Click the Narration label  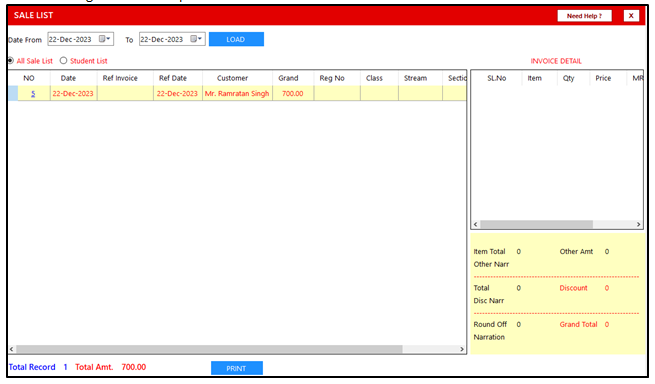[x=489, y=337]
